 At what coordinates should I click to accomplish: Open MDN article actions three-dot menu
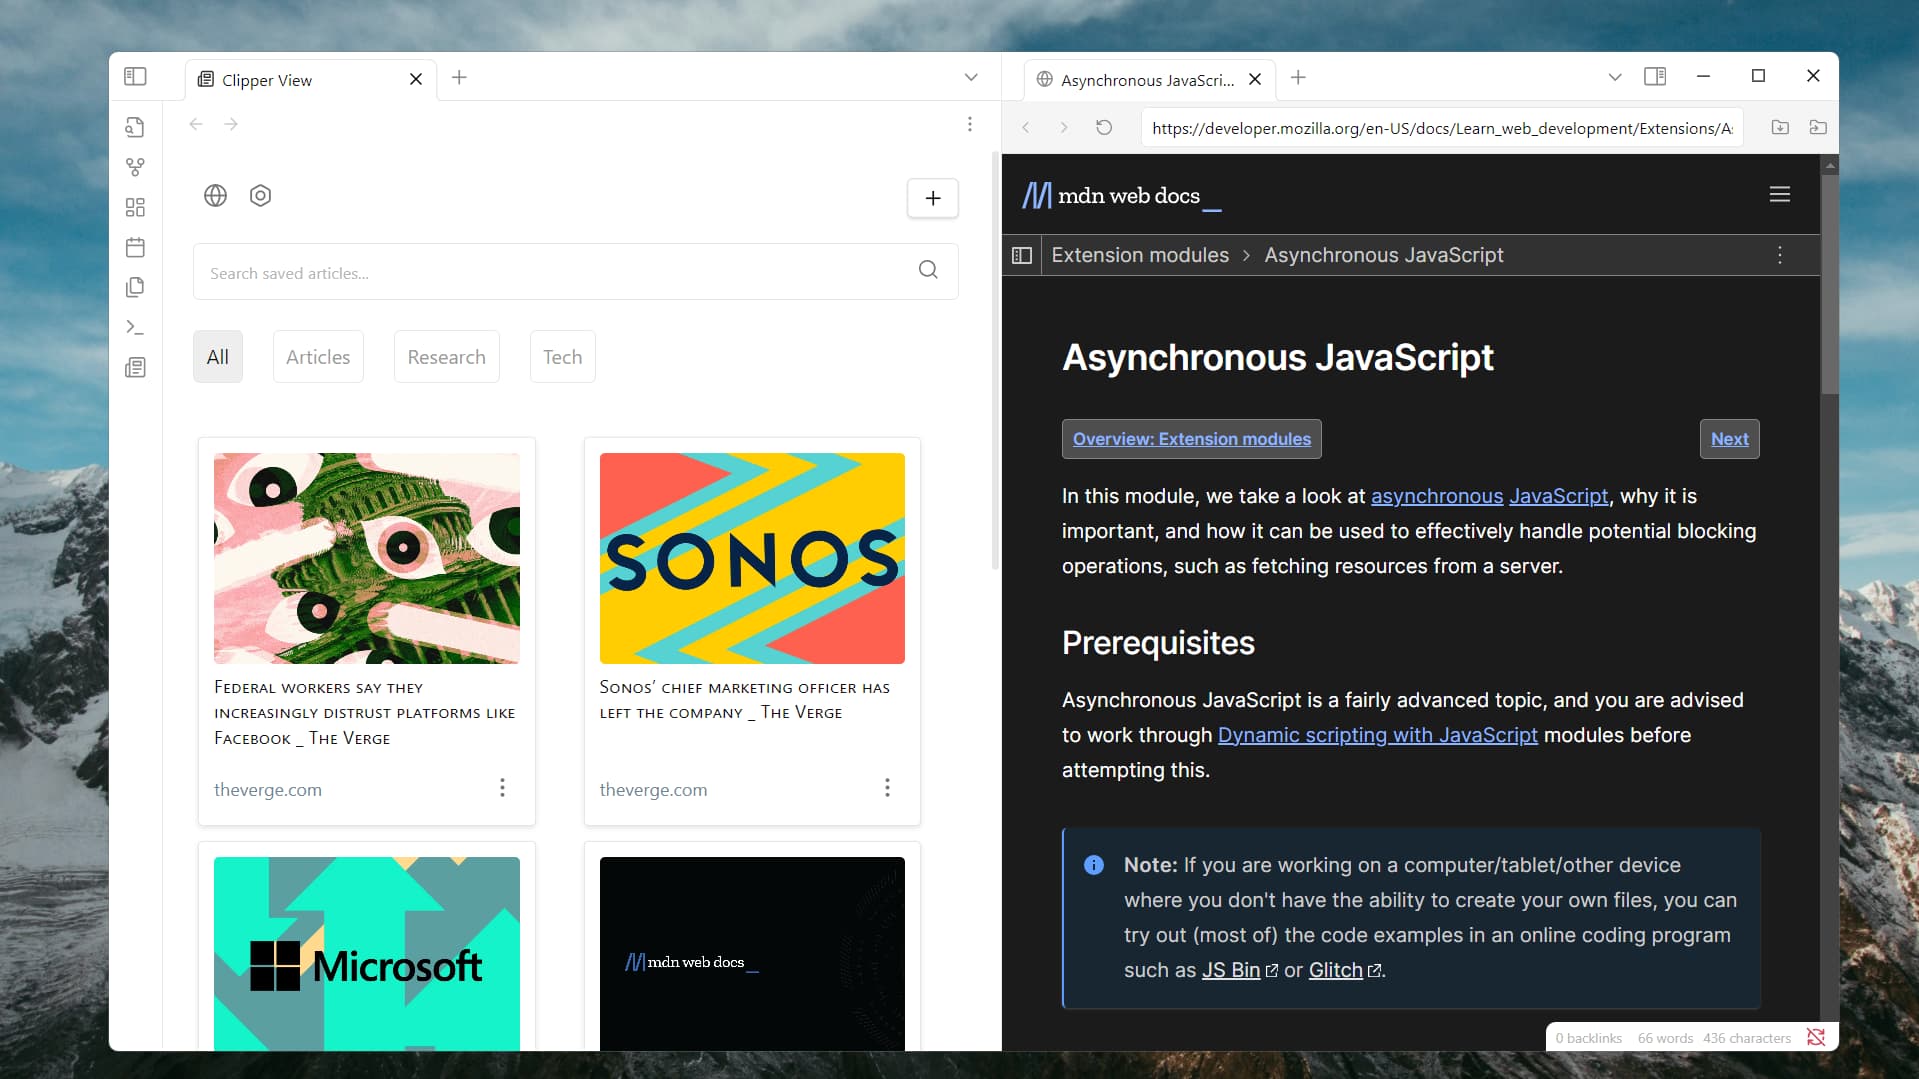1779,255
